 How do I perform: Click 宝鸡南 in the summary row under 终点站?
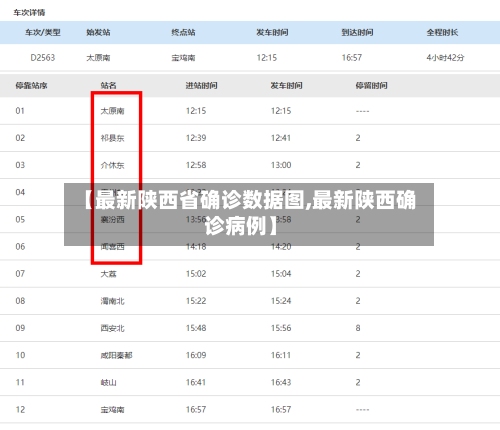pyautogui.click(x=183, y=58)
